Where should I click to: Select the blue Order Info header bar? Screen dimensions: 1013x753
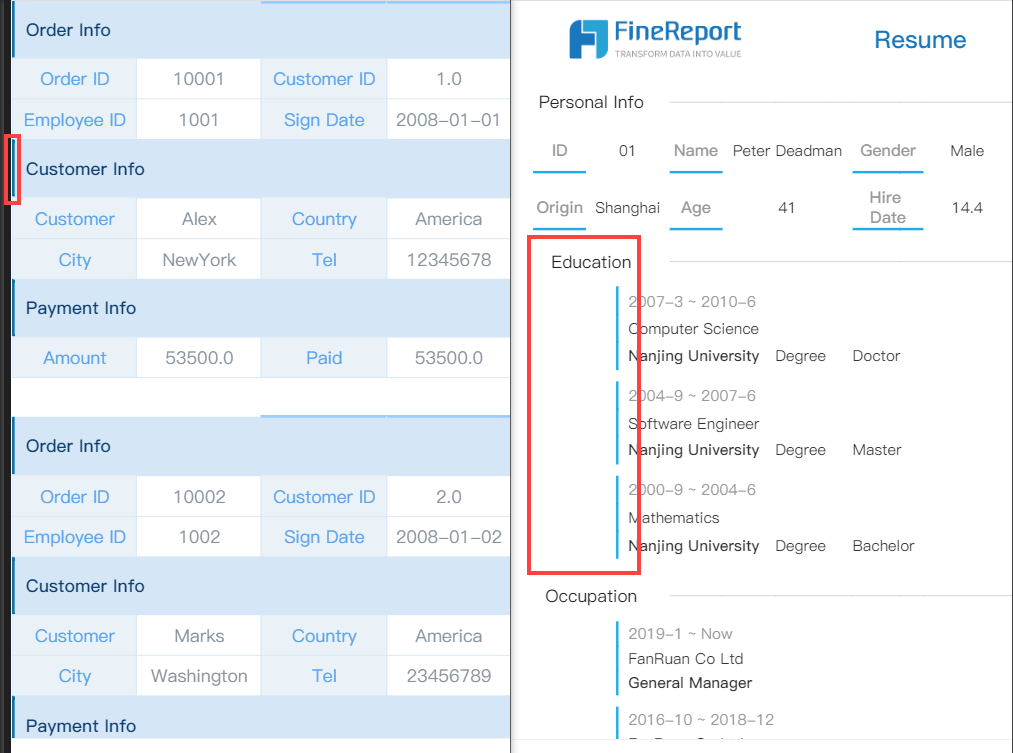click(68, 30)
